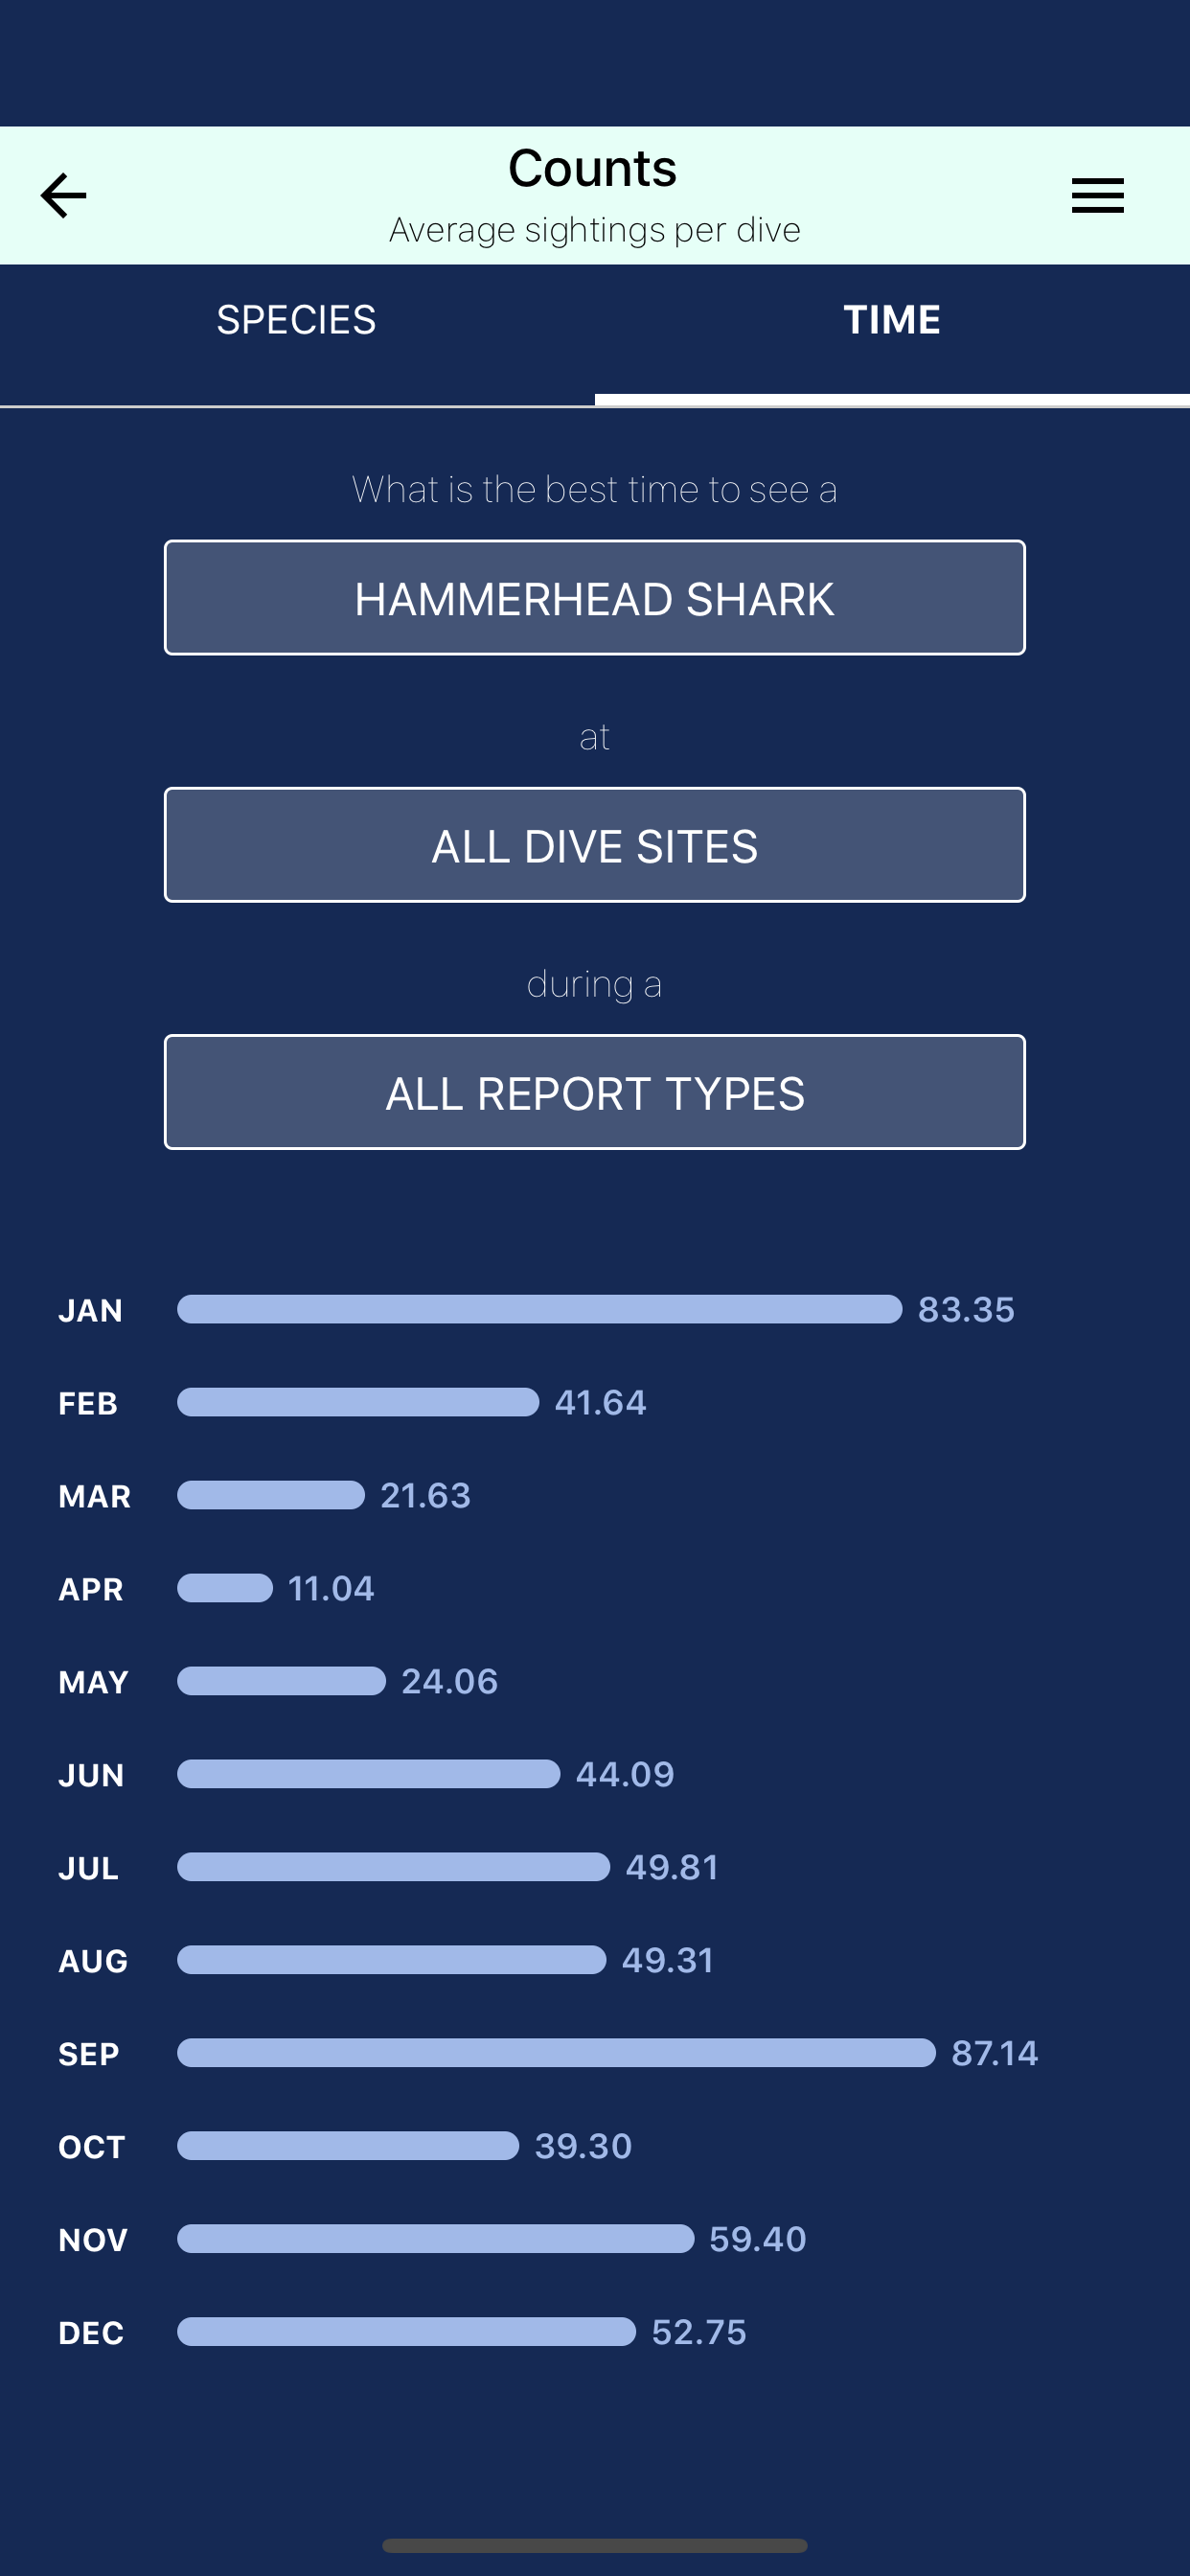Click the AUG month label
This screenshot has width=1190, height=2576.
(x=93, y=1961)
